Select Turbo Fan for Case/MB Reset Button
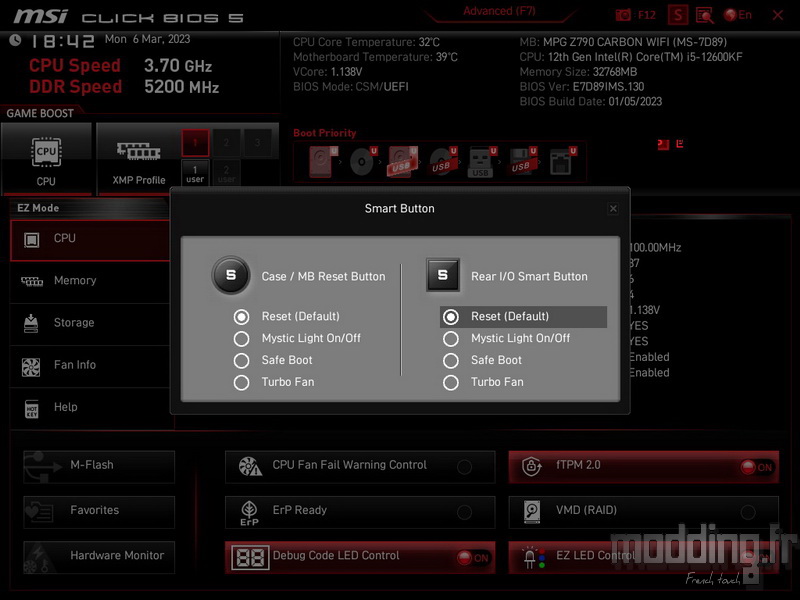800x600 pixels. 241,383
